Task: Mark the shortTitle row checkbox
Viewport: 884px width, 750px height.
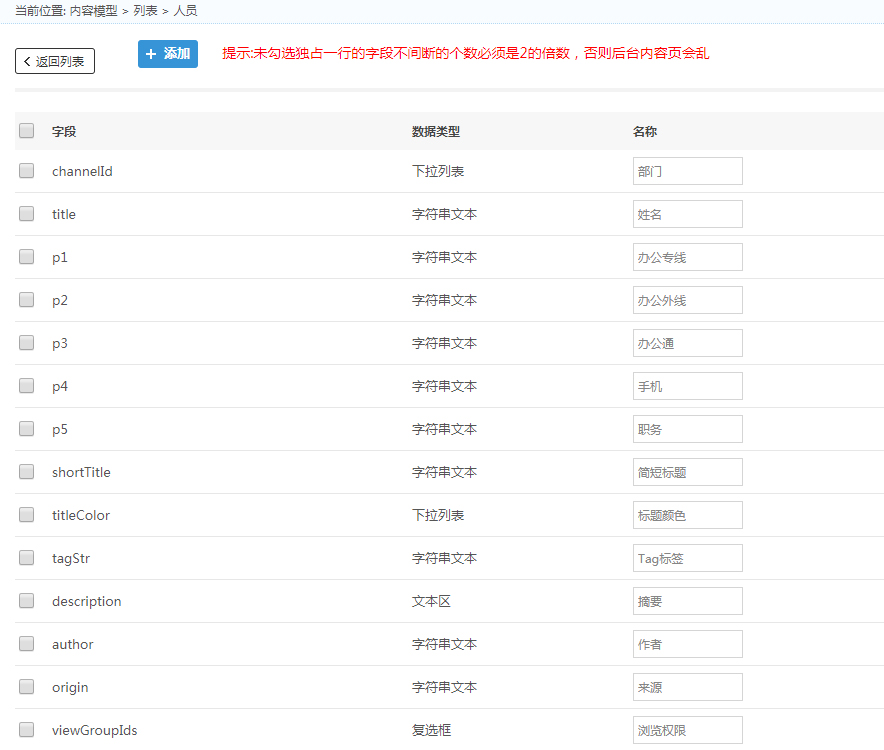Action: pyautogui.click(x=27, y=472)
